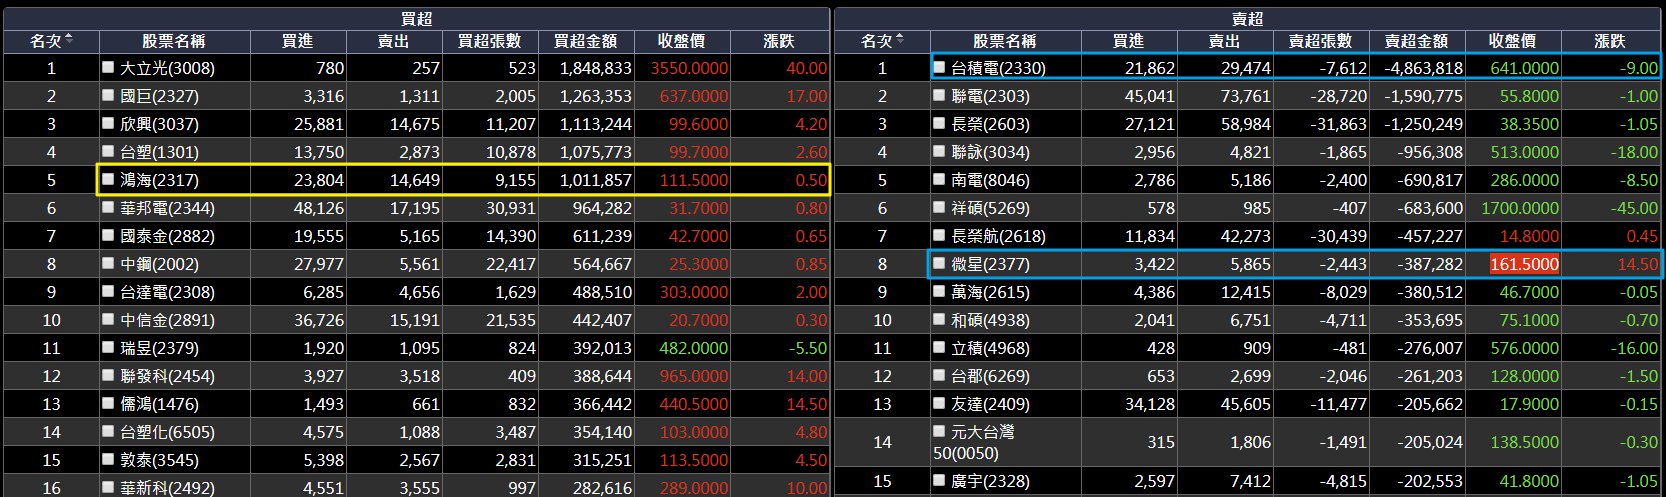
Task: Open stock 立積(4968)
Action: 990,348
